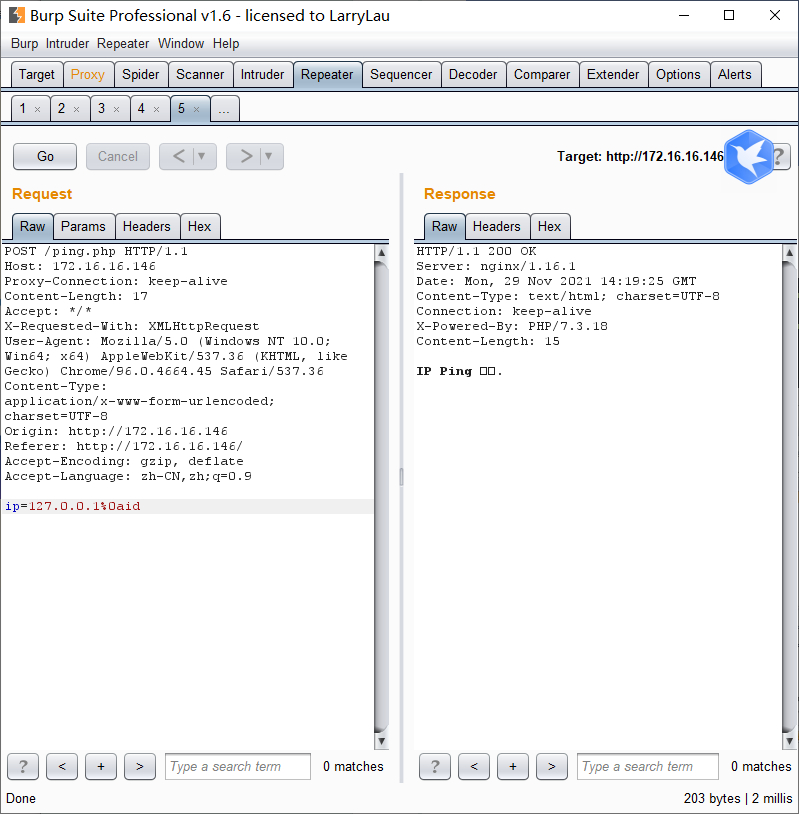Close repeater tab 2 with its x
The image size is (799, 814).
tap(76, 110)
